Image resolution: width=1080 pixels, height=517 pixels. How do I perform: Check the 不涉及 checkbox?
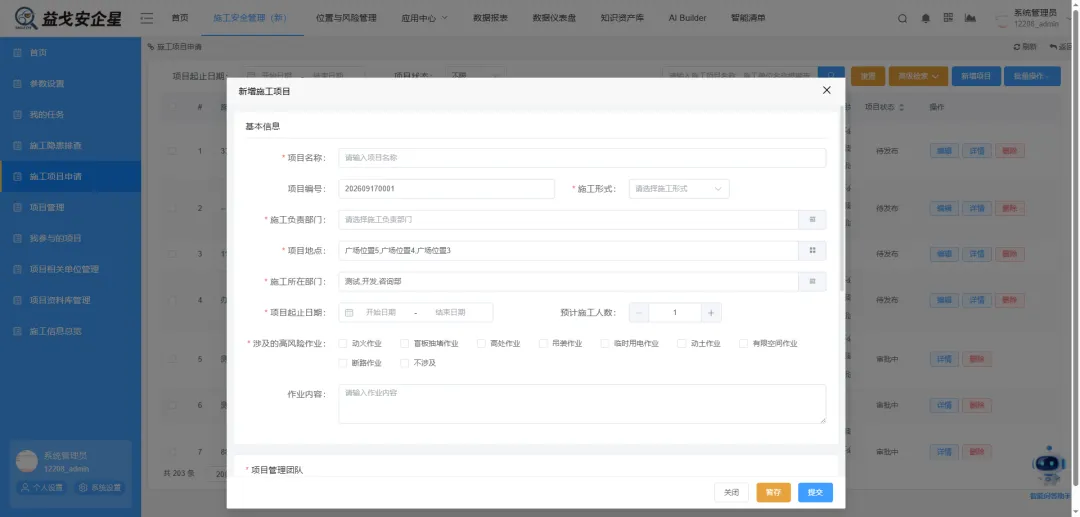(404, 363)
